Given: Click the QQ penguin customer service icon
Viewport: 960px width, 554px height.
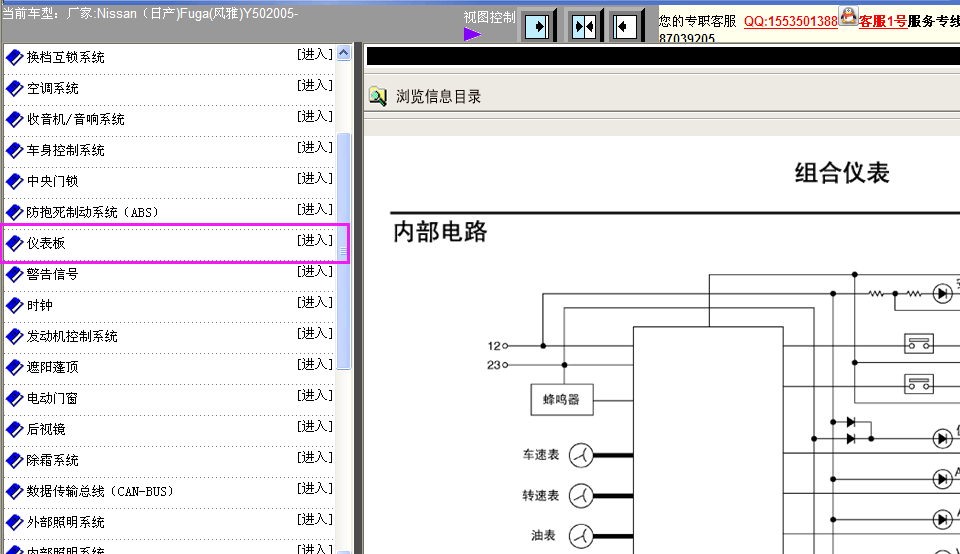Looking at the screenshot, I should 848,16.
